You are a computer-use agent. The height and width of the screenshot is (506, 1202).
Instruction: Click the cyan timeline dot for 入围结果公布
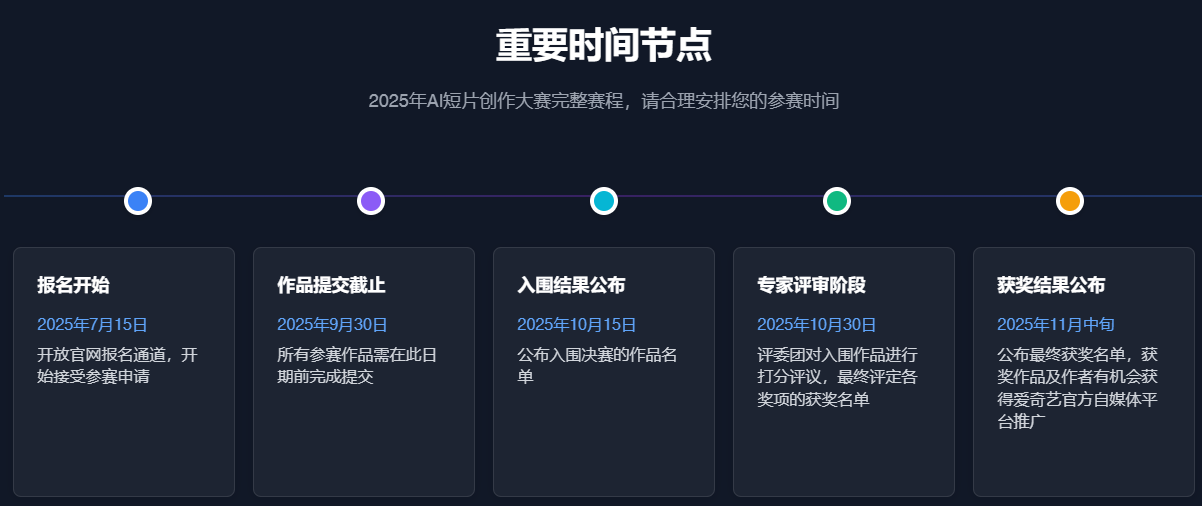coord(604,201)
